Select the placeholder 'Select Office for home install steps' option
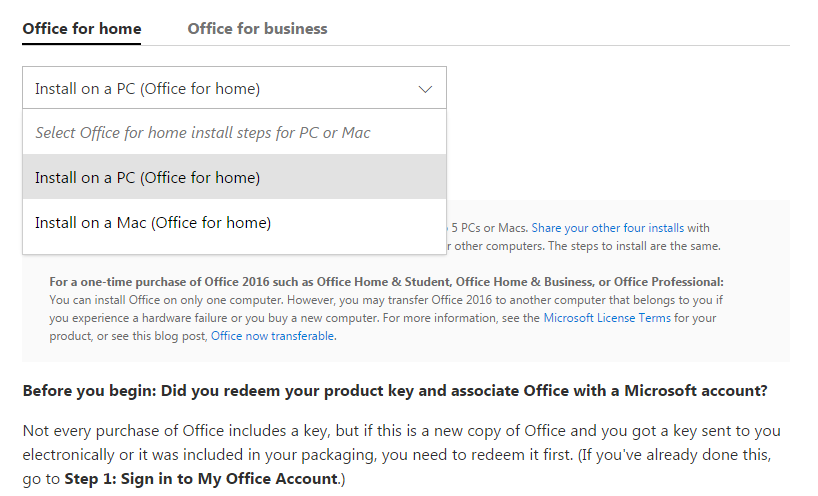 pos(203,132)
